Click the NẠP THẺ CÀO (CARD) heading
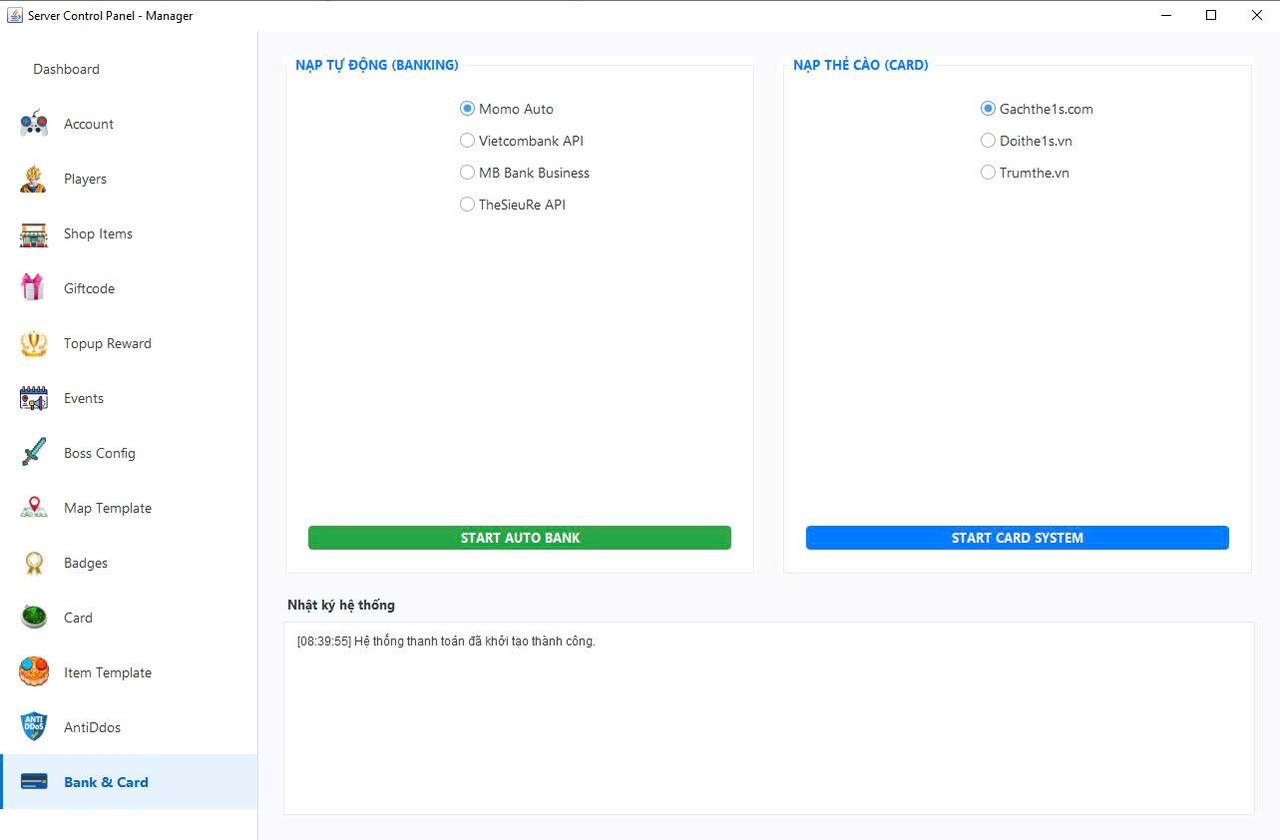1280x840 pixels. 861,65
